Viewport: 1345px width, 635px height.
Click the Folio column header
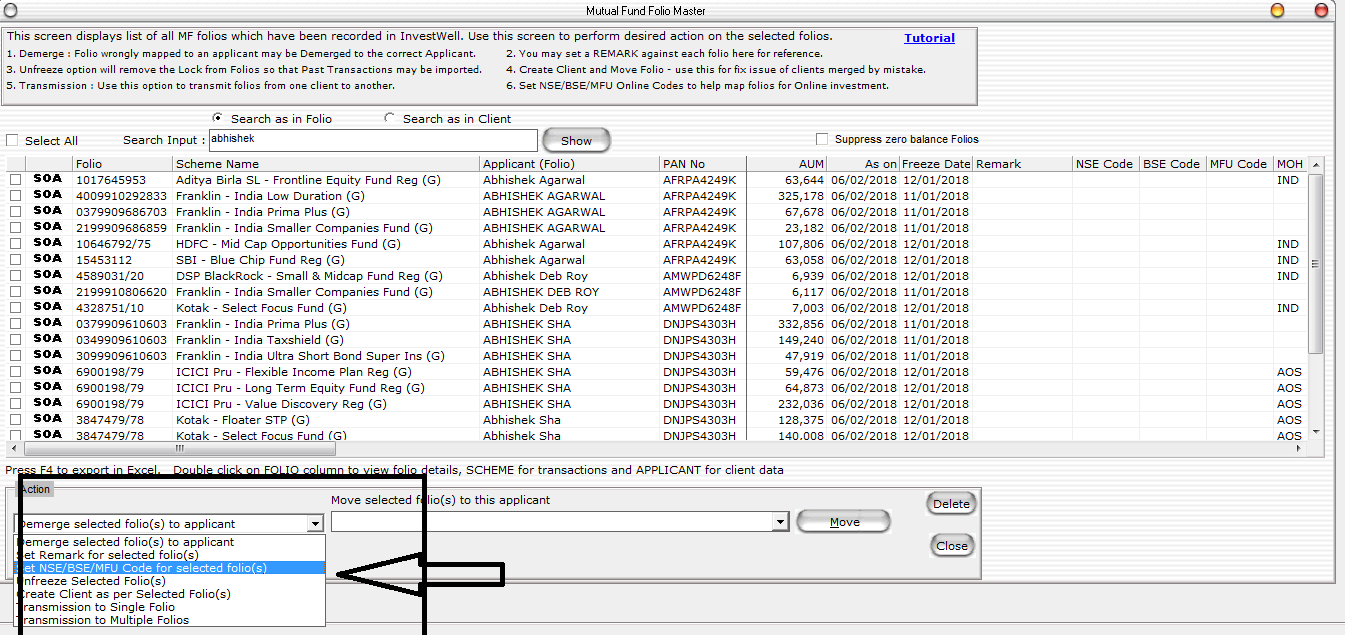coord(123,164)
